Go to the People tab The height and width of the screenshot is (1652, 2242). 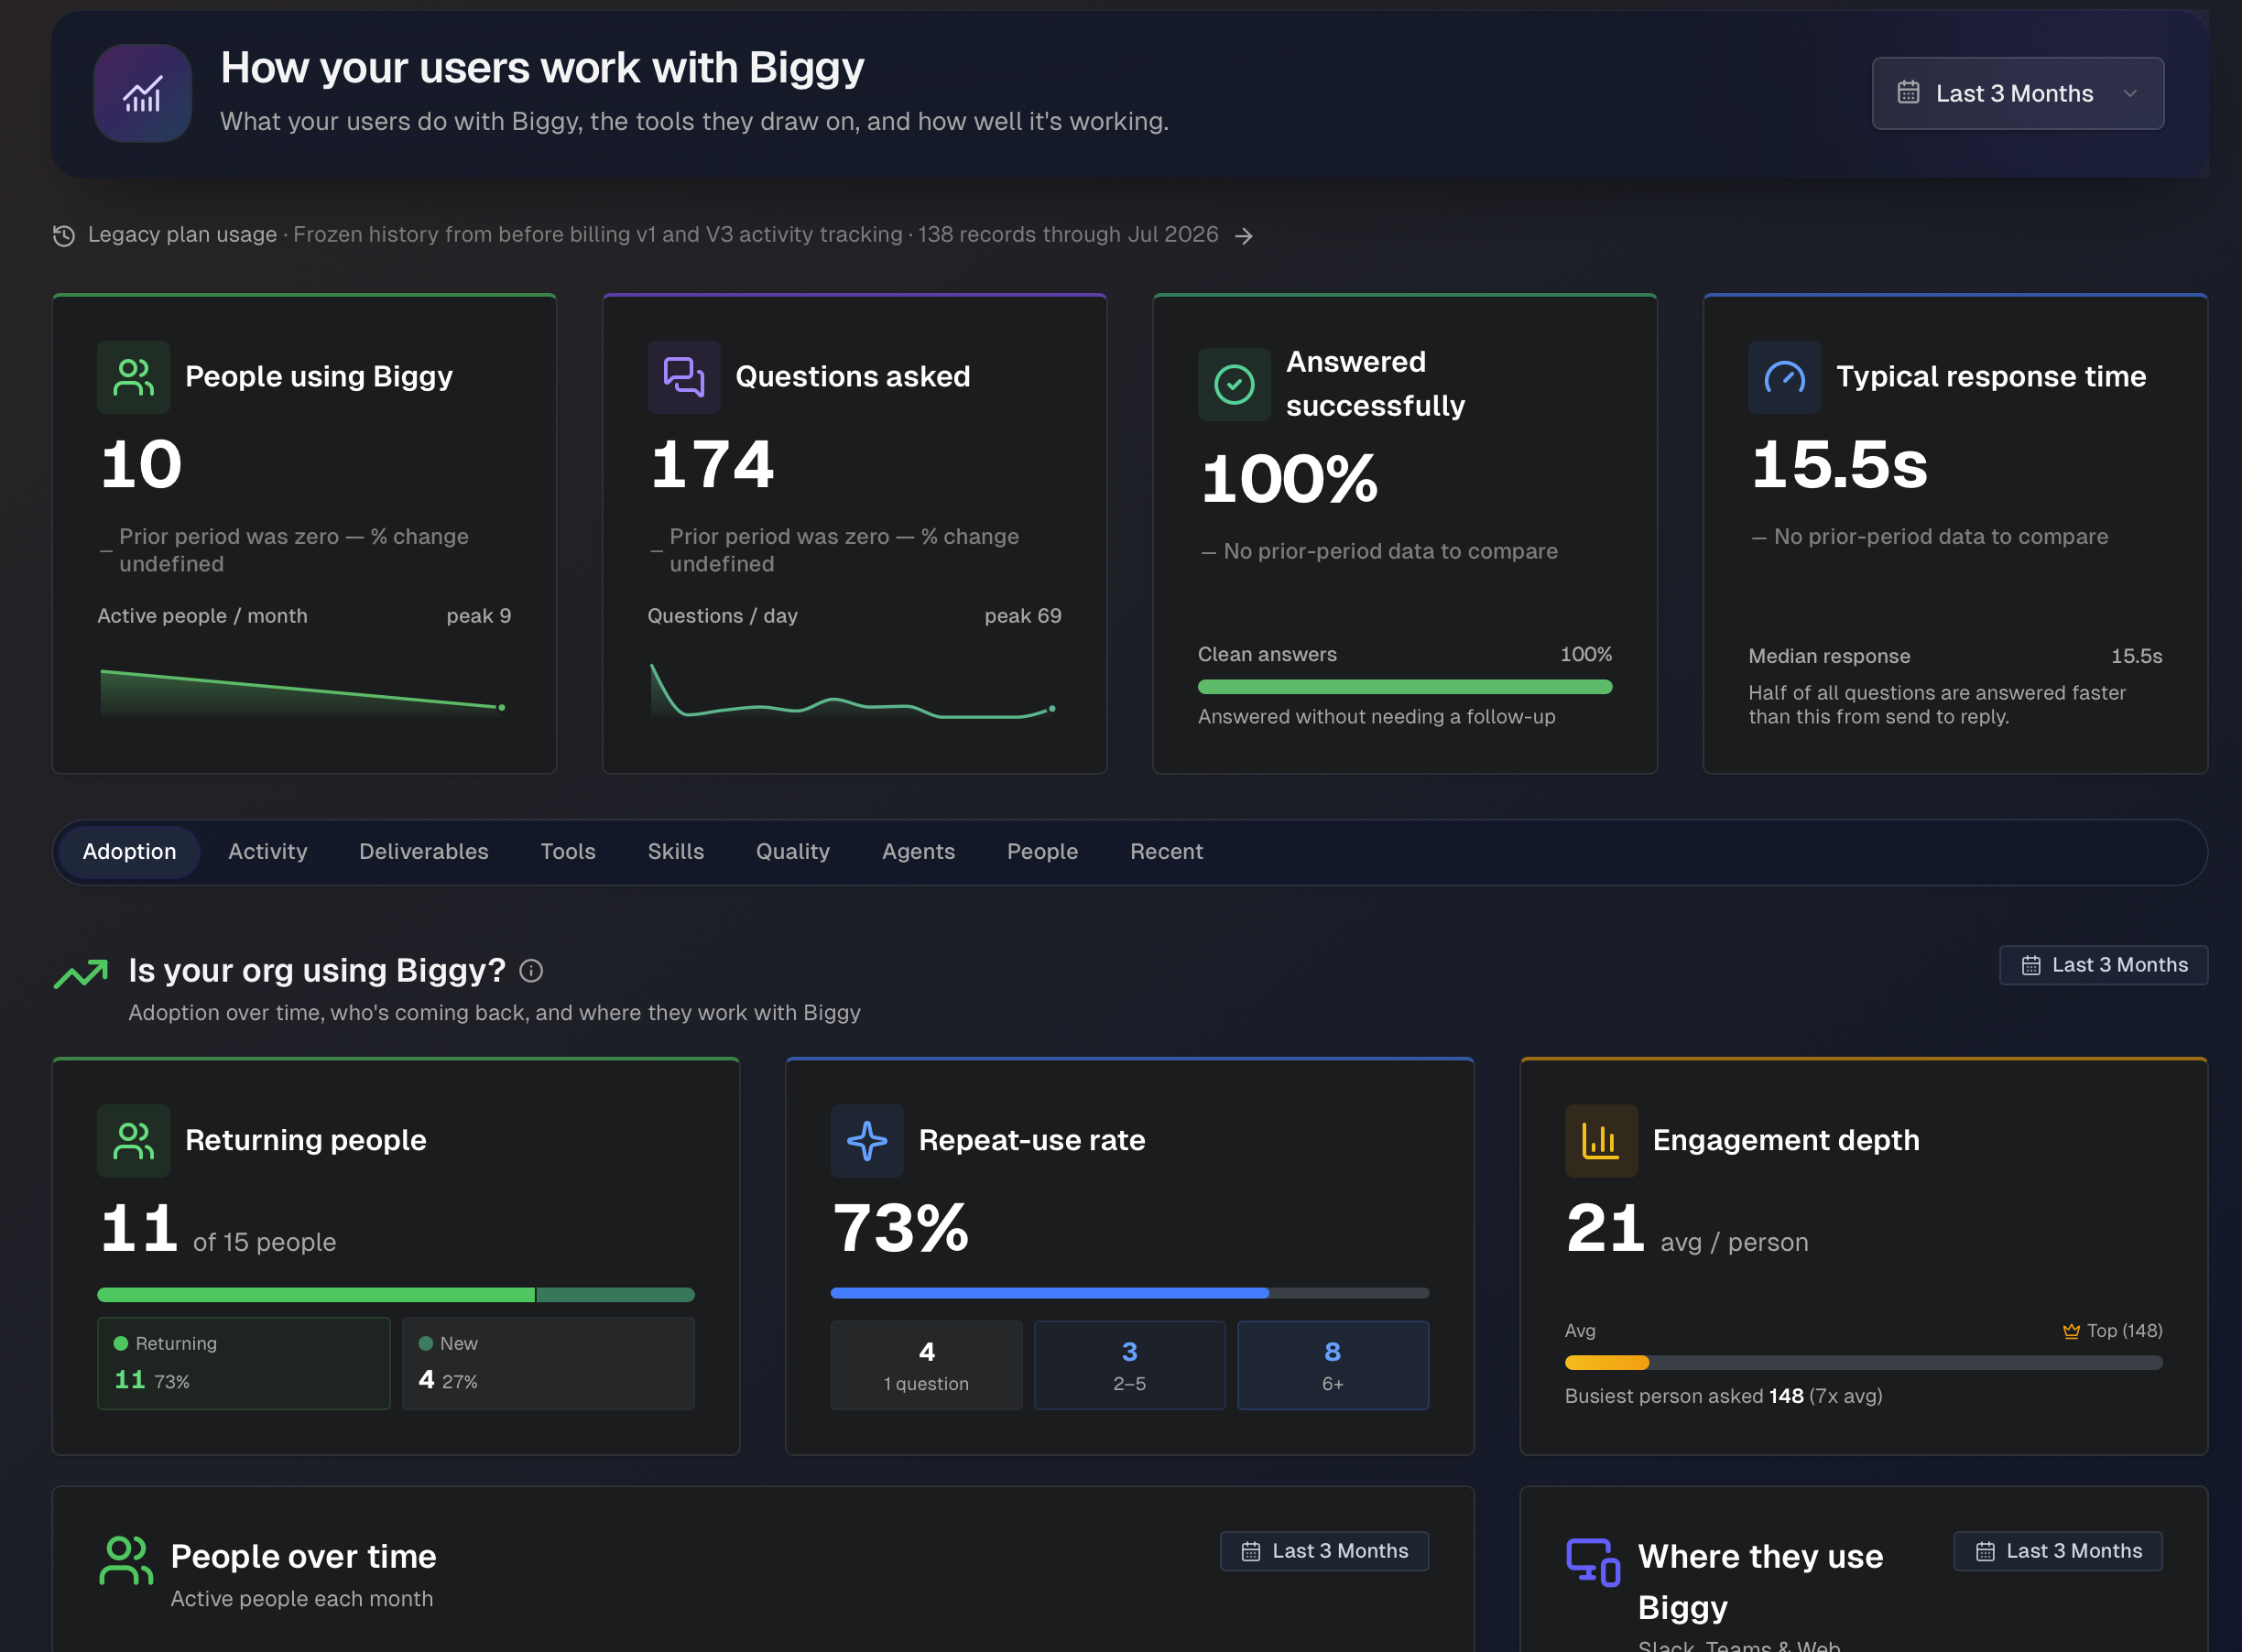(x=1042, y=851)
